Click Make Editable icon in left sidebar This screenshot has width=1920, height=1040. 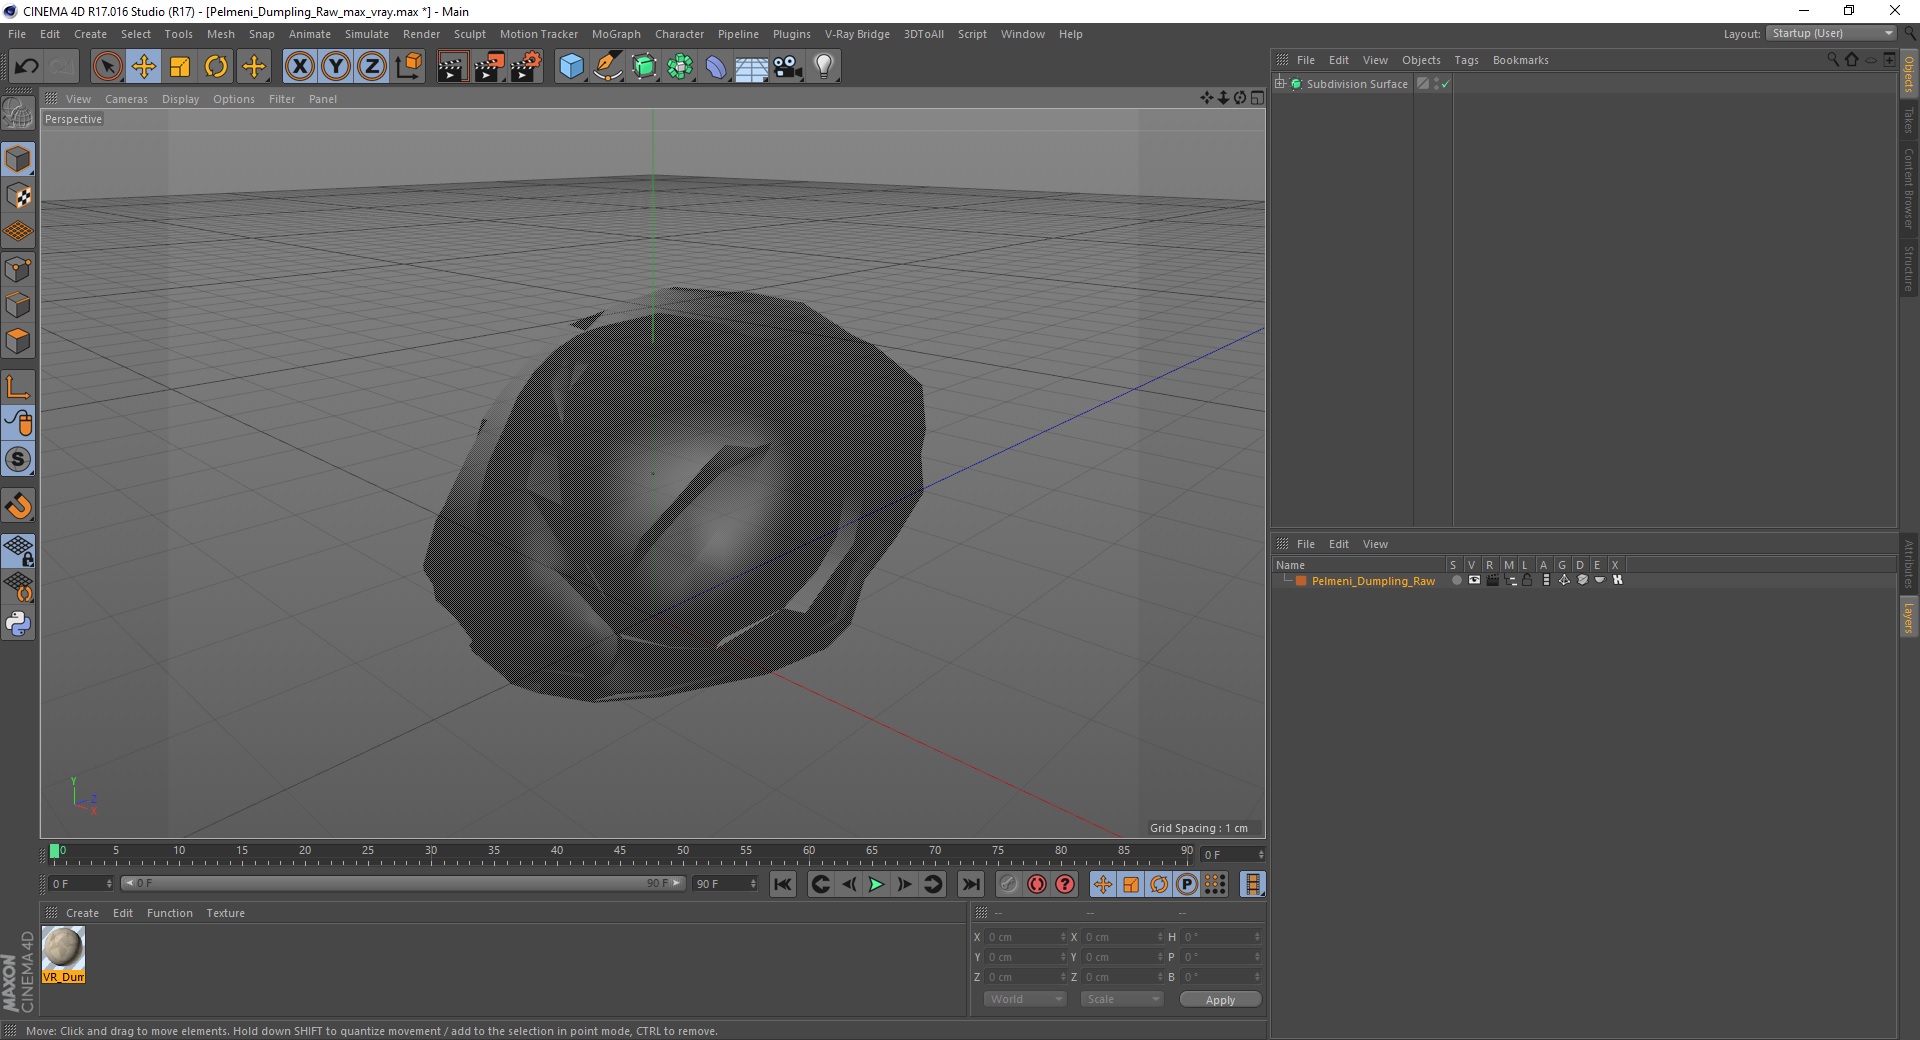click(x=18, y=114)
